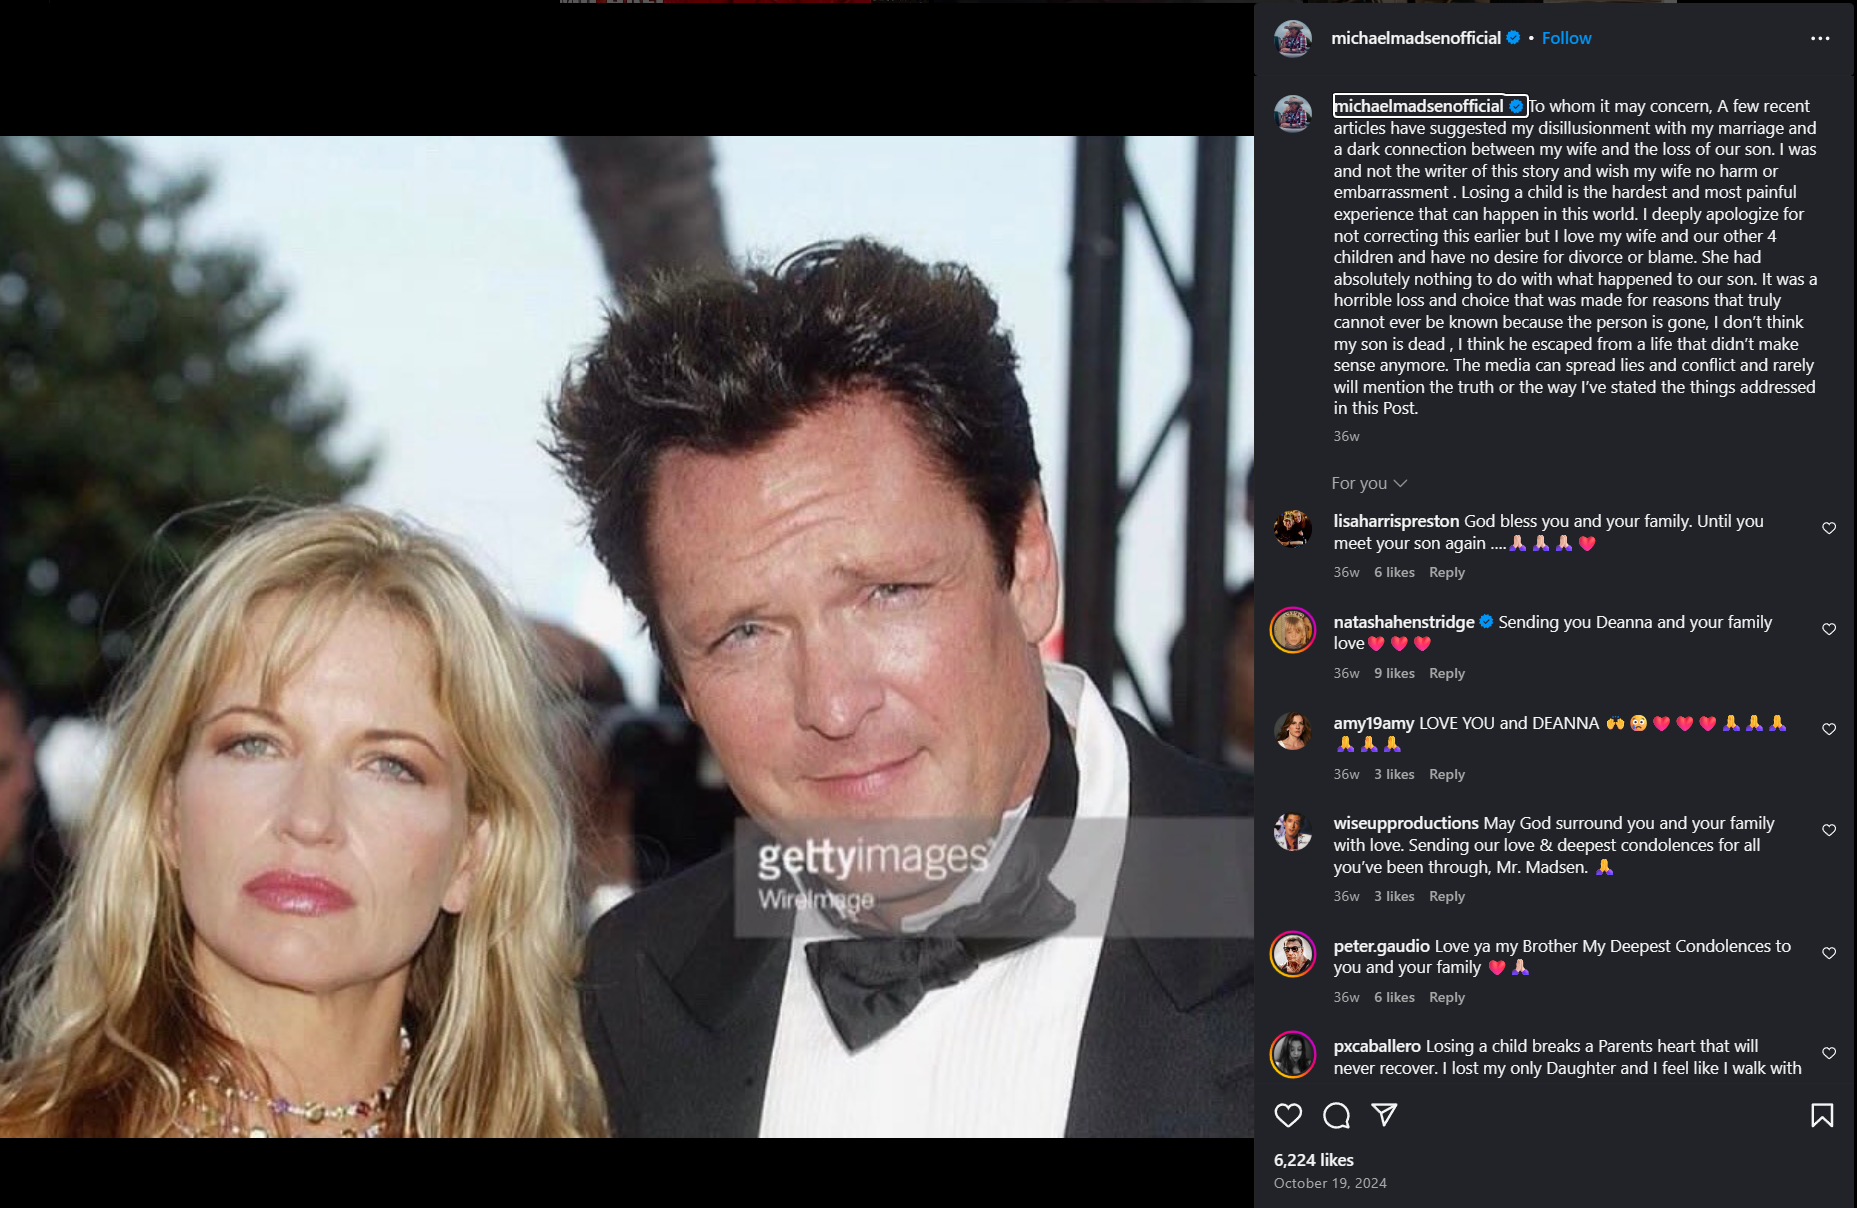Open lisaharrispreston's avatar
The image size is (1857, 1208).
[1293, 529]
